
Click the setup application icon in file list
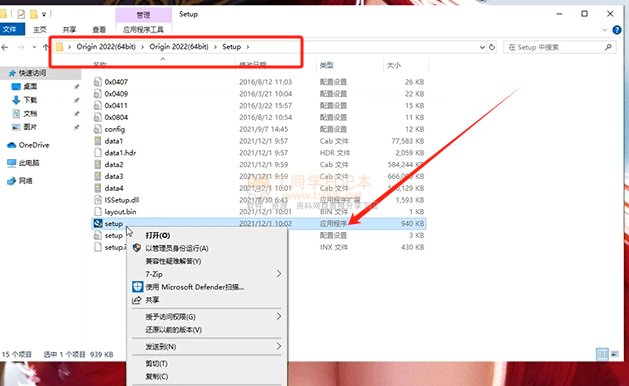pos(98,223)
